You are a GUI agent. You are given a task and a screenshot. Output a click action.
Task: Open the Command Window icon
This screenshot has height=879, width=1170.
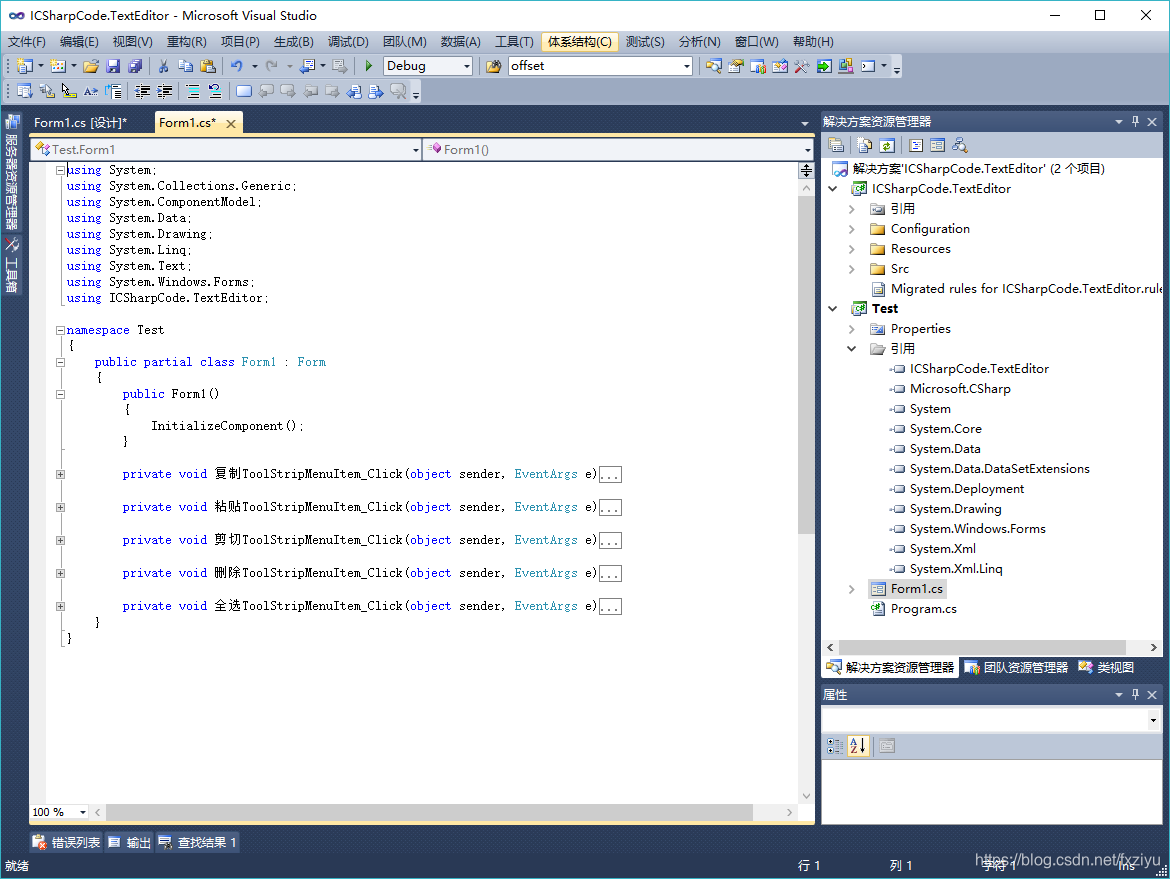point(868,66)
